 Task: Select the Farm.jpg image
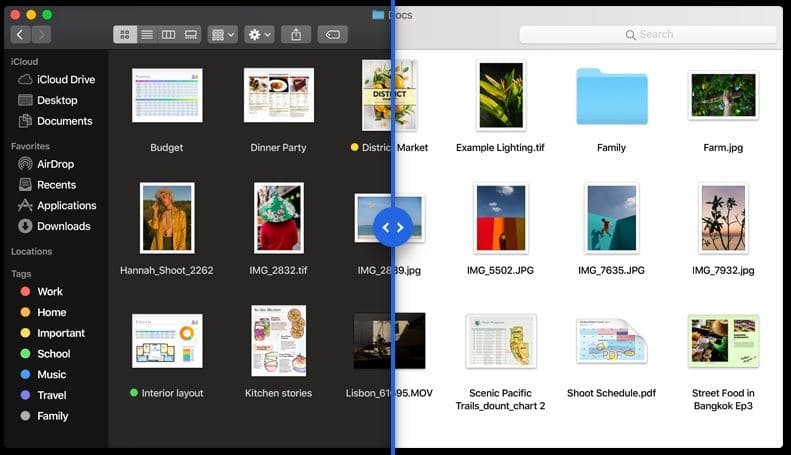723,95
